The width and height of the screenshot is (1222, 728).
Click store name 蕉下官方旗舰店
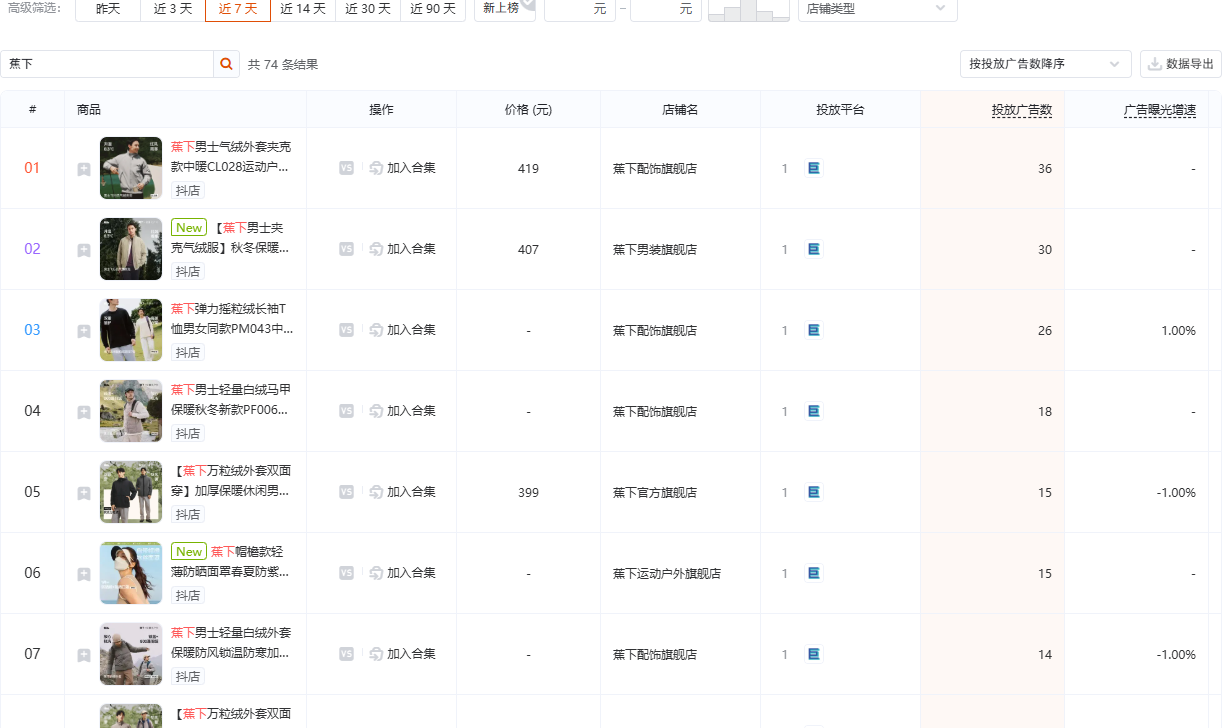(655, 493)
